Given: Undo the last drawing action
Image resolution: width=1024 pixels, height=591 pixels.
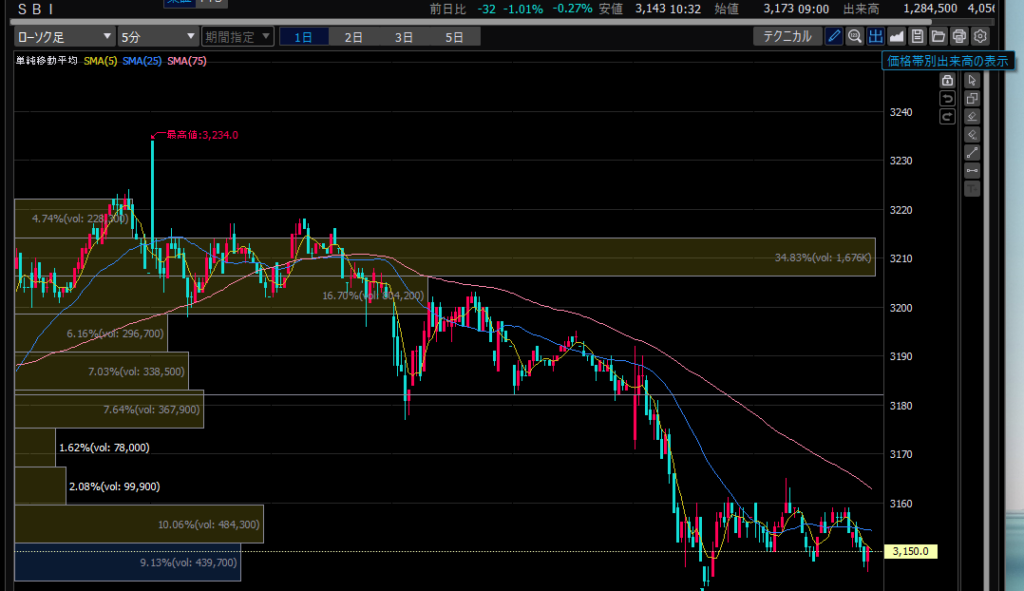Looking at the screenshot, I should coord(947,98).
